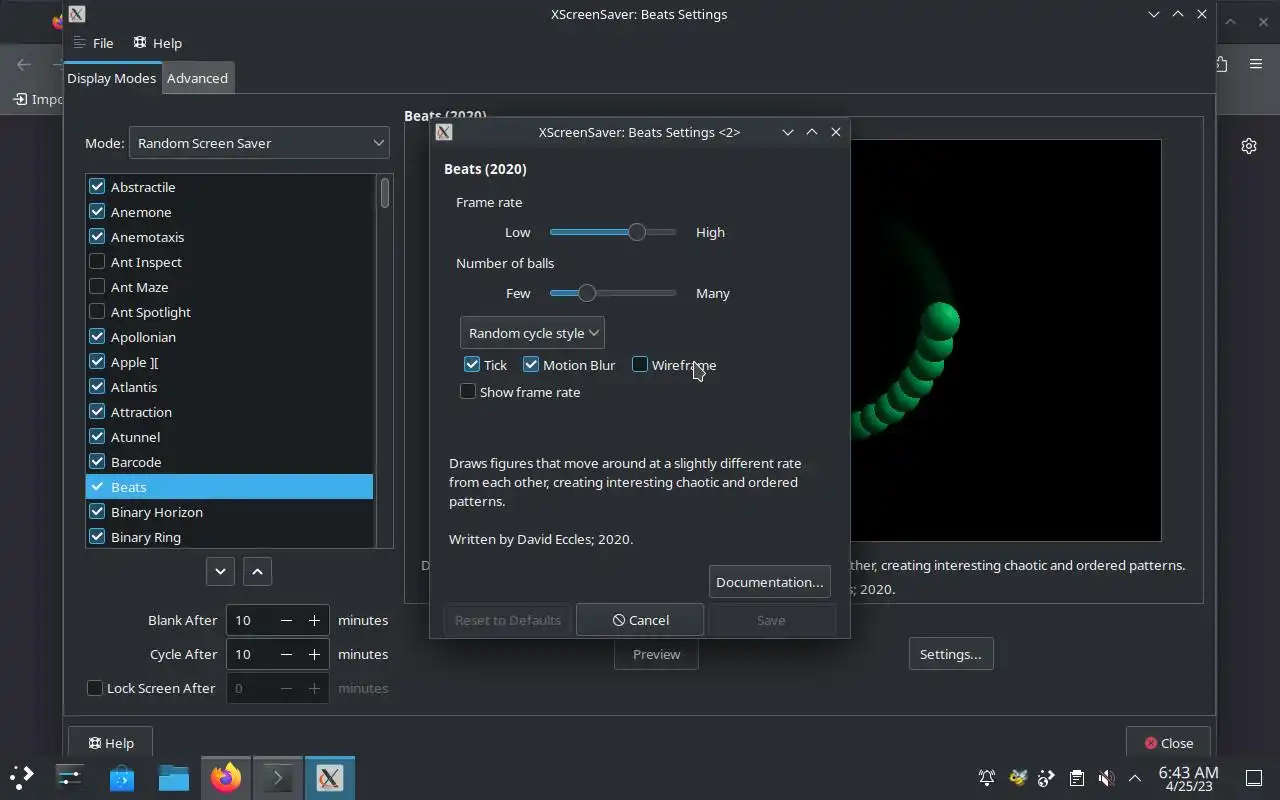Image resolution: width=1280 pixels, height=800 pixels.
Task: Open the File menu
Action: click(x=94, y=43)
